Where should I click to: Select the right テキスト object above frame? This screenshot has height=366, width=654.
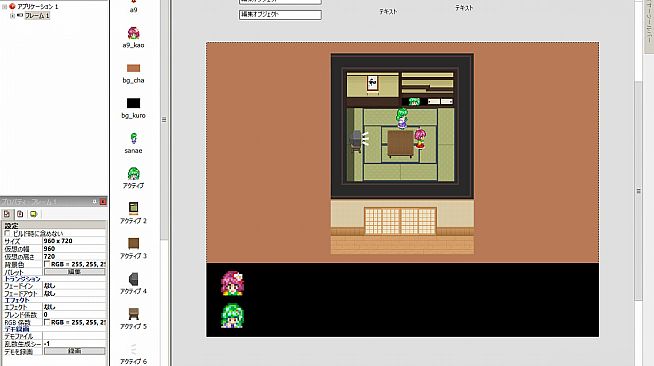coord(464,8)
